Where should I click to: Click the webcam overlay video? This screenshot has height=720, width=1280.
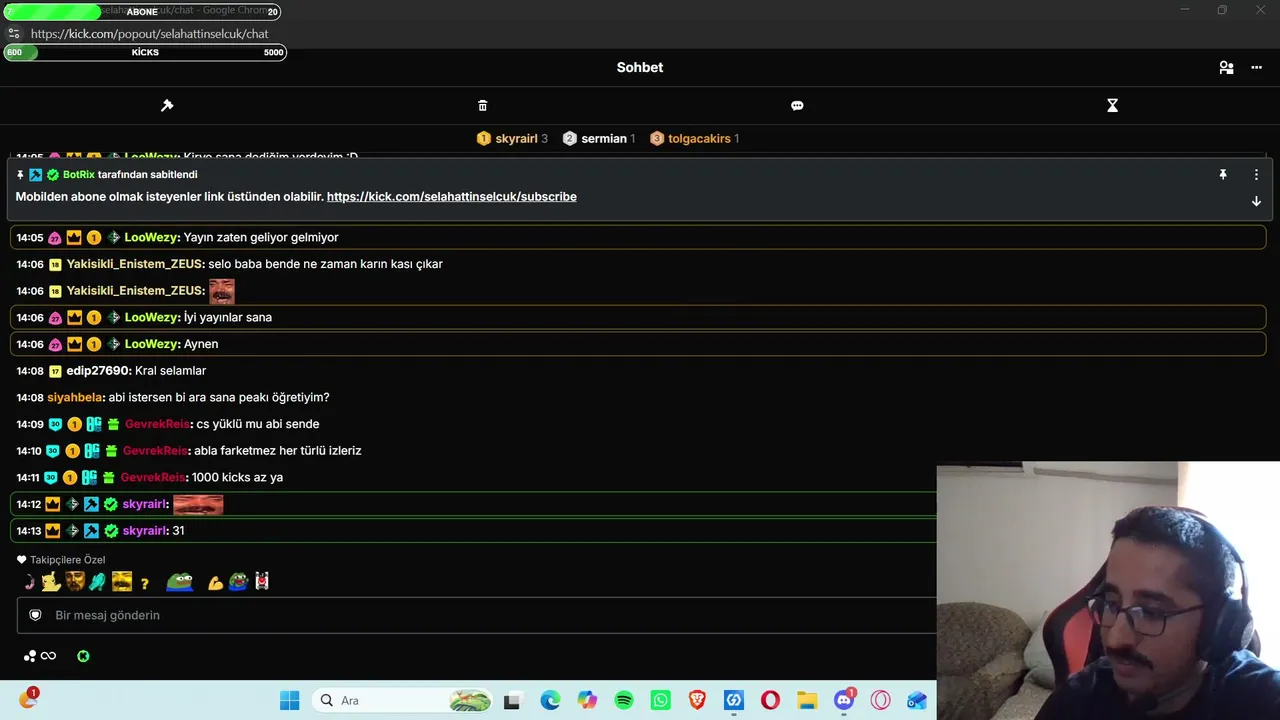(x=1108, y=591)
